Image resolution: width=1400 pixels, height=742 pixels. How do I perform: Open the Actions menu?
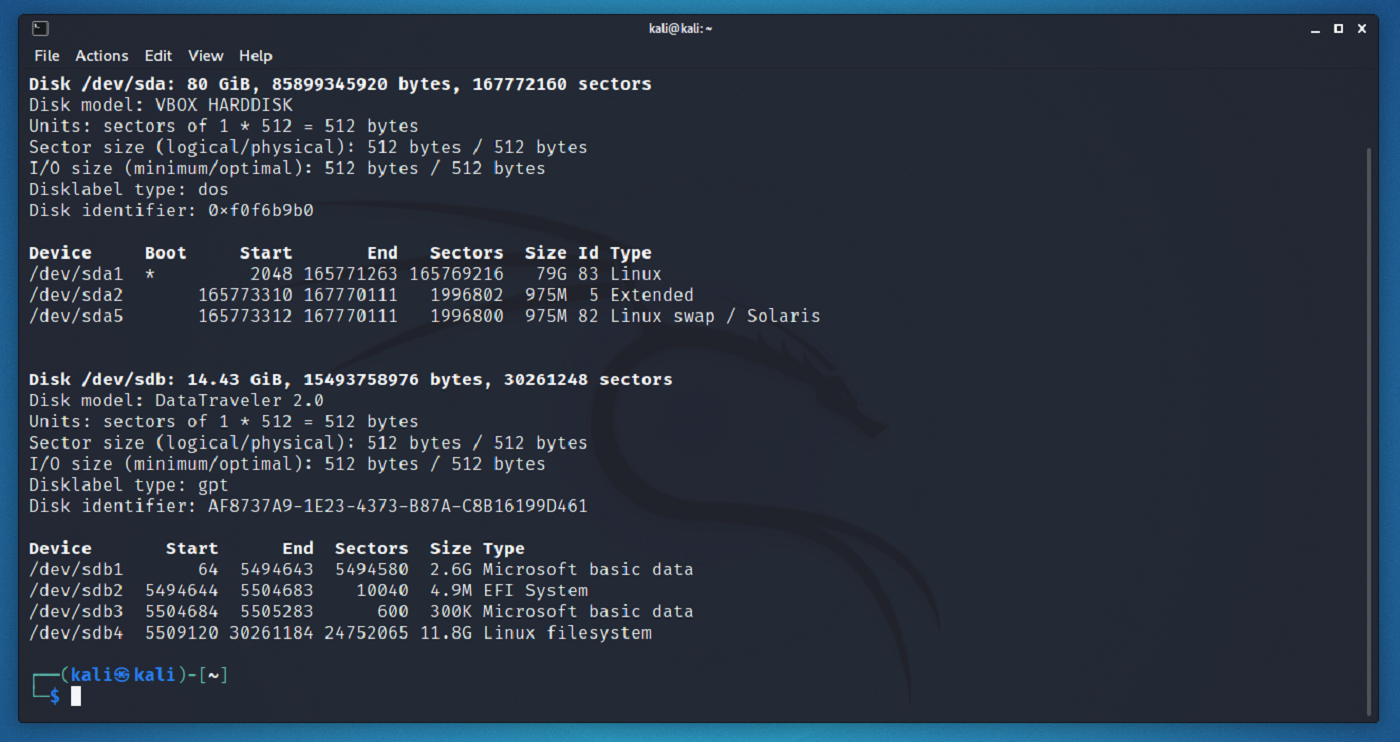click(x=101, y=56)
